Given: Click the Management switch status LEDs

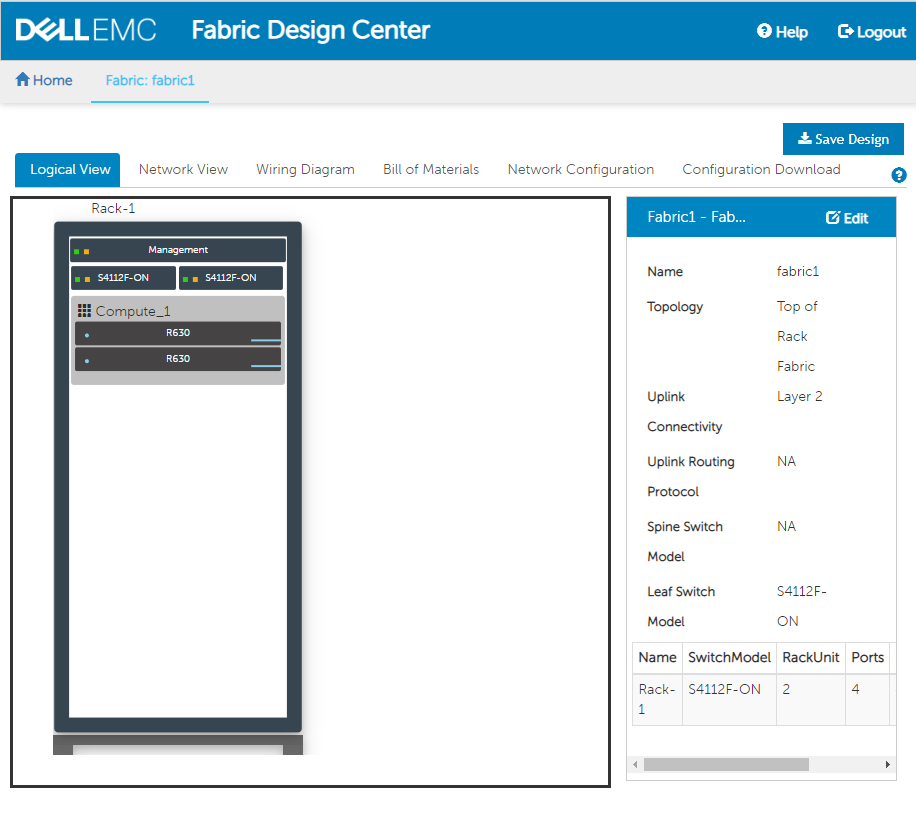Looking at the screenshot, I should click(x=81, y=251).
